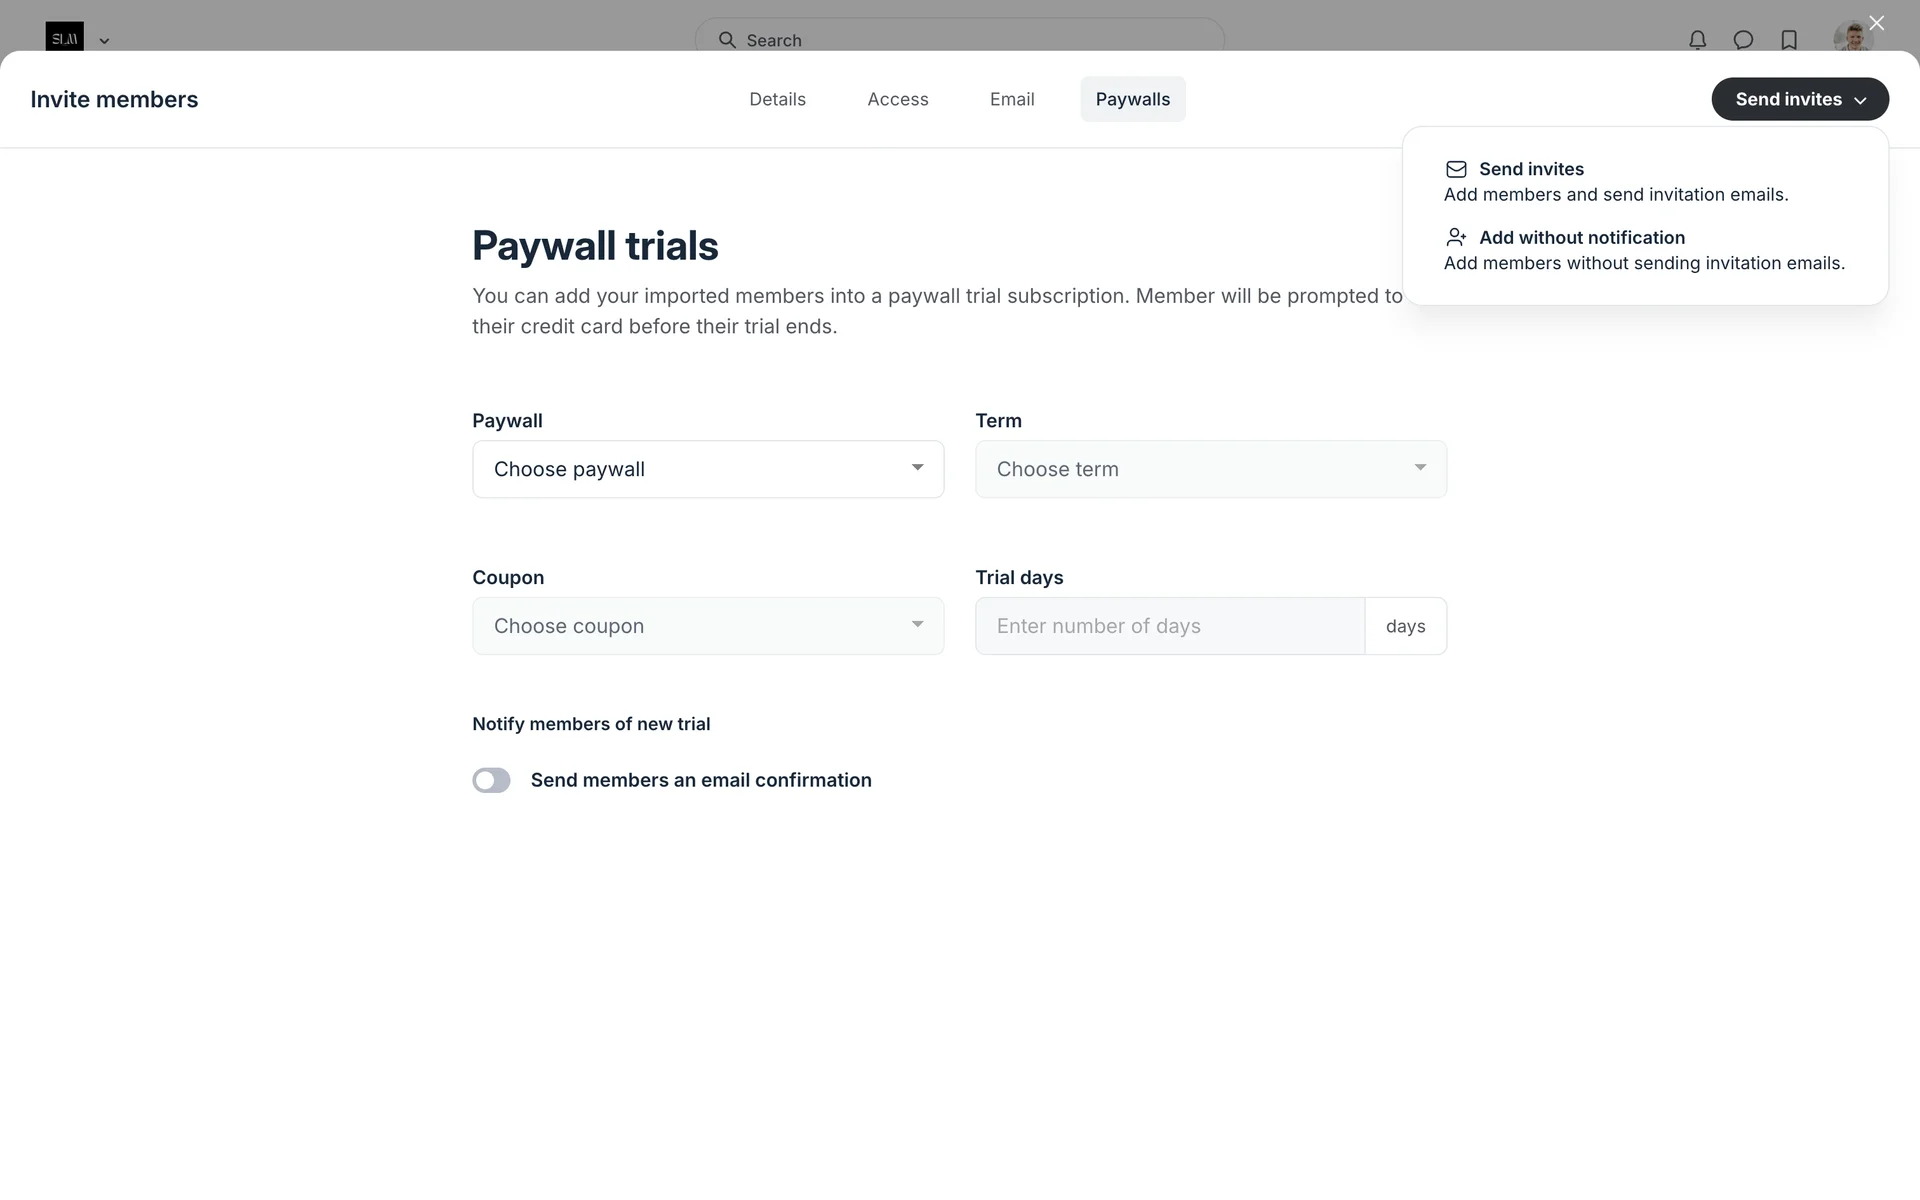Image resolution: width=1920 pixels, height=1200 pixels.
Task: Expand the community switcher chevron
Action: (x=104, y=41)
